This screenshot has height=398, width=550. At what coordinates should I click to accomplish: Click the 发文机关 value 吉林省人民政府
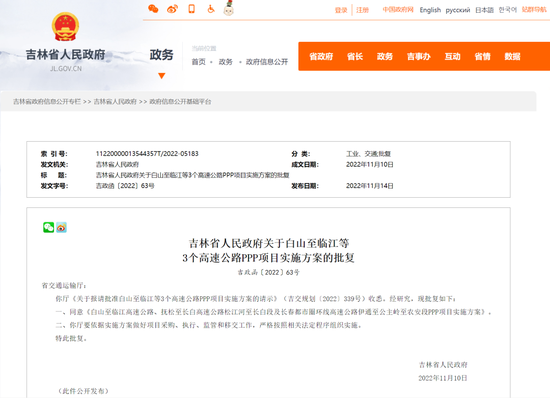tap(118, 164)
